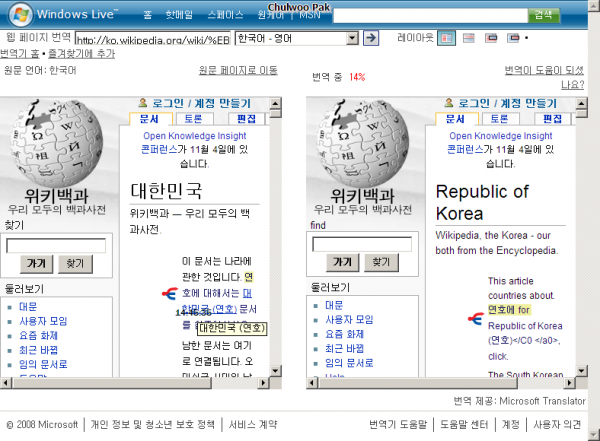Click 대문 in original pane sidebar
Viewport: 600px width, 441px height.
point(28,307)
